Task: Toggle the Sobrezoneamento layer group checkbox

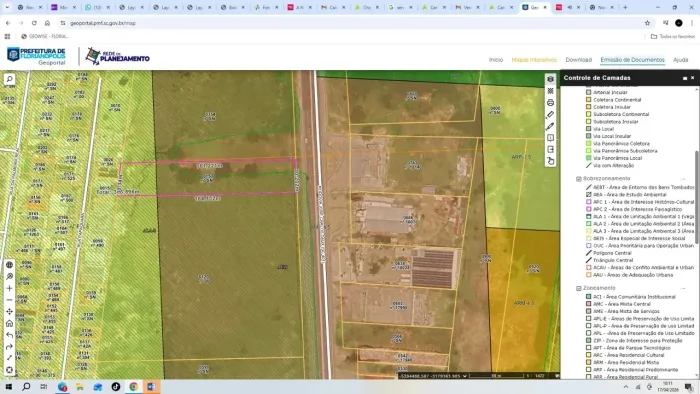Action: pyautogui.click(x=579, y=179)
